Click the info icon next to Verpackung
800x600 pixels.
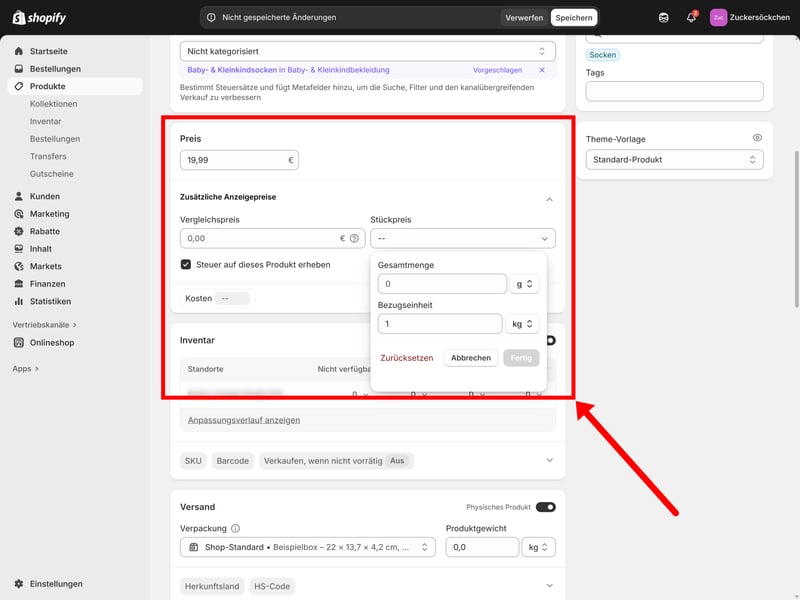[236, 529]
